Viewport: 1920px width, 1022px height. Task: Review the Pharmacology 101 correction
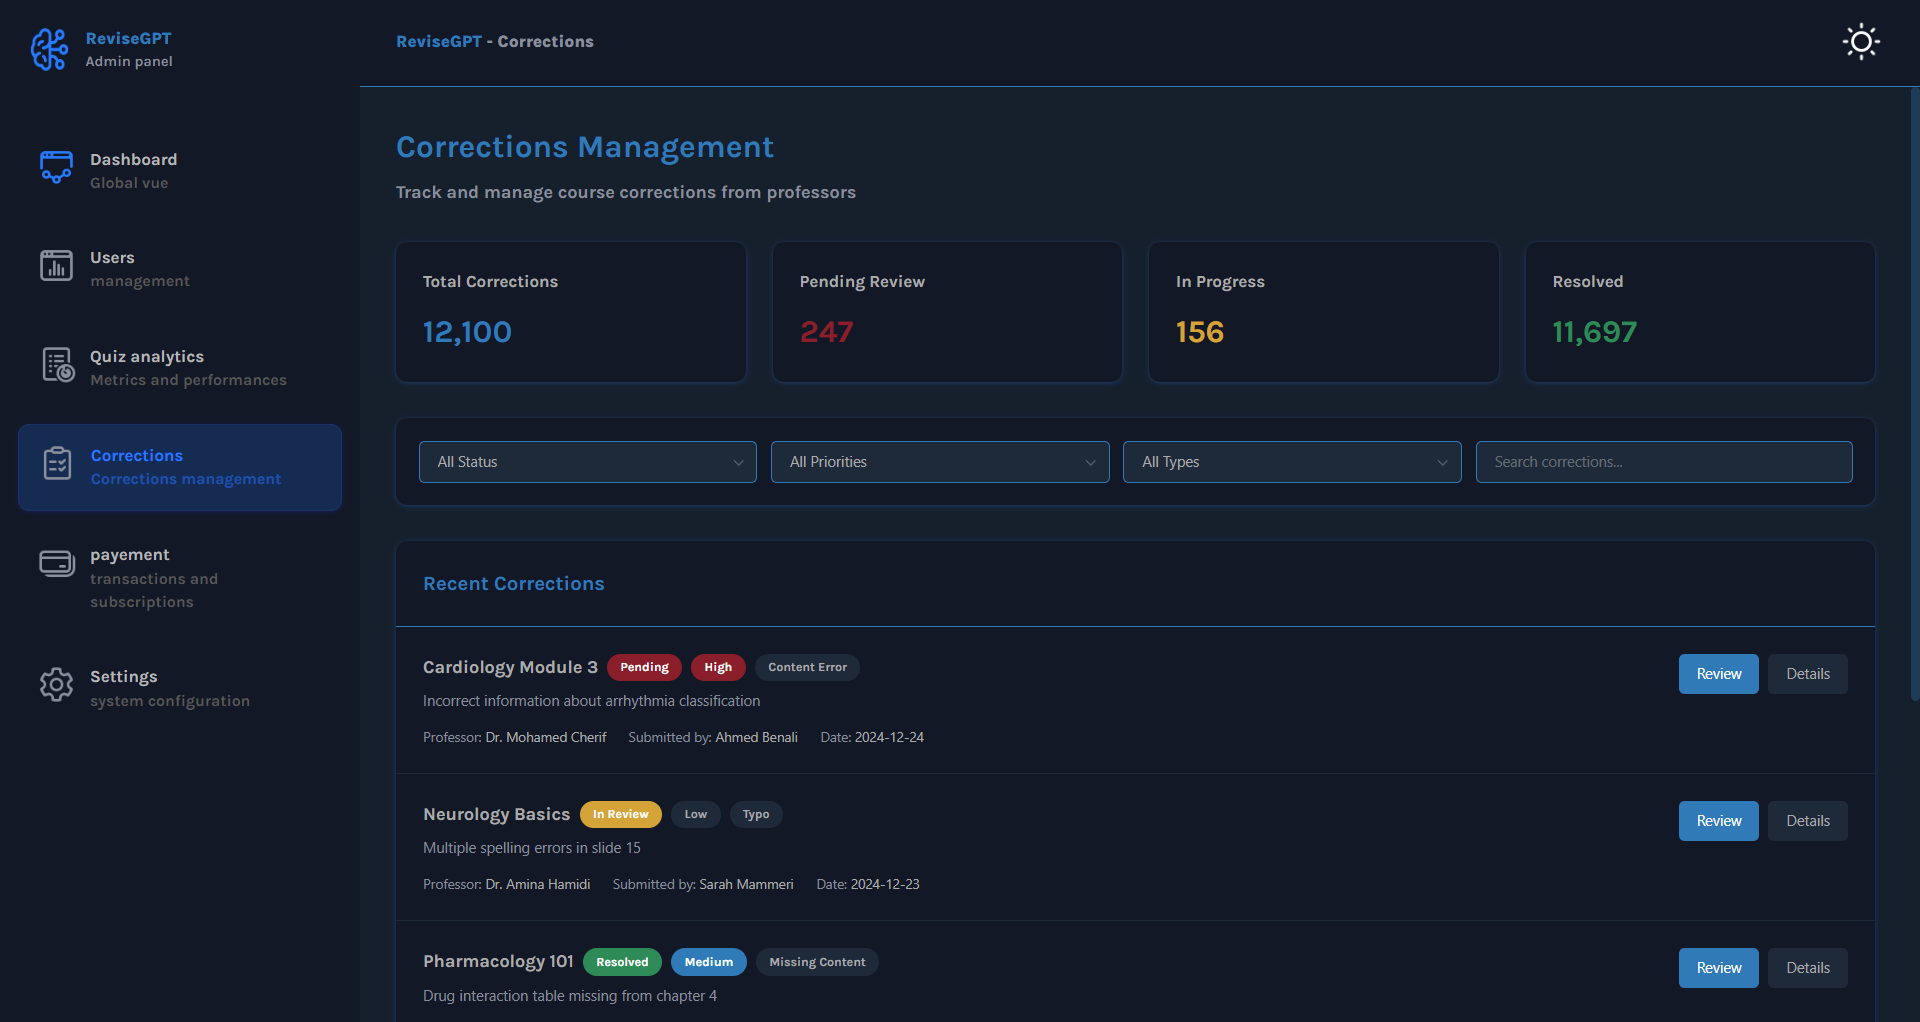1718,968
